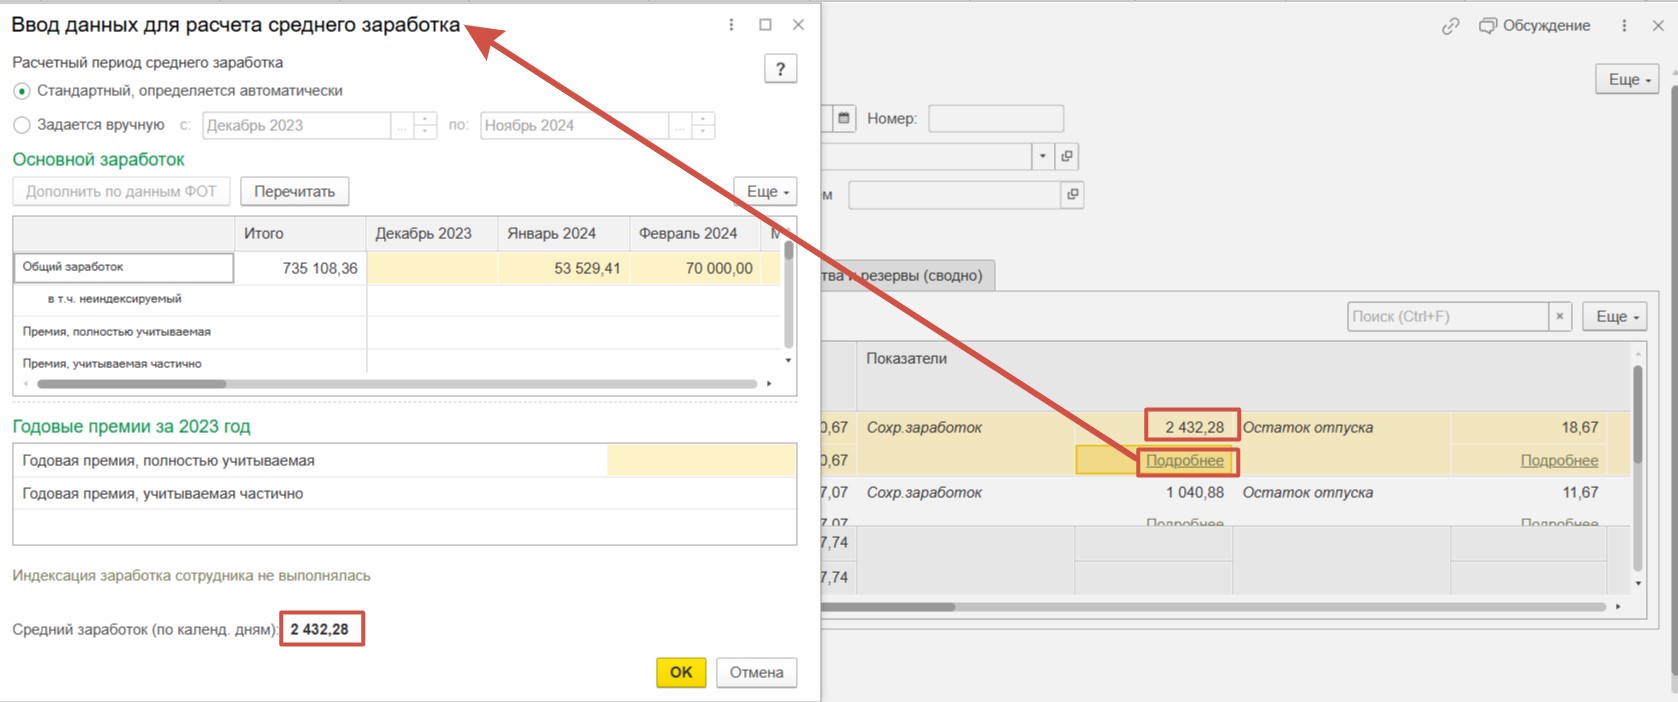The height and width of the screenshot is (702, 1678).
Task: Open the calendar date picker icon
Action: click(843, 118)
